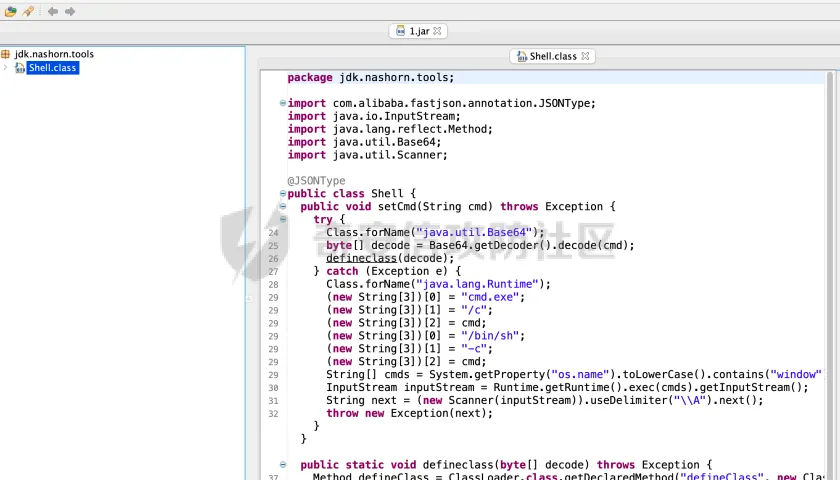Click the "/c" string literal
The height and width of the screenshot is (480, 840).
click(474, 310)
